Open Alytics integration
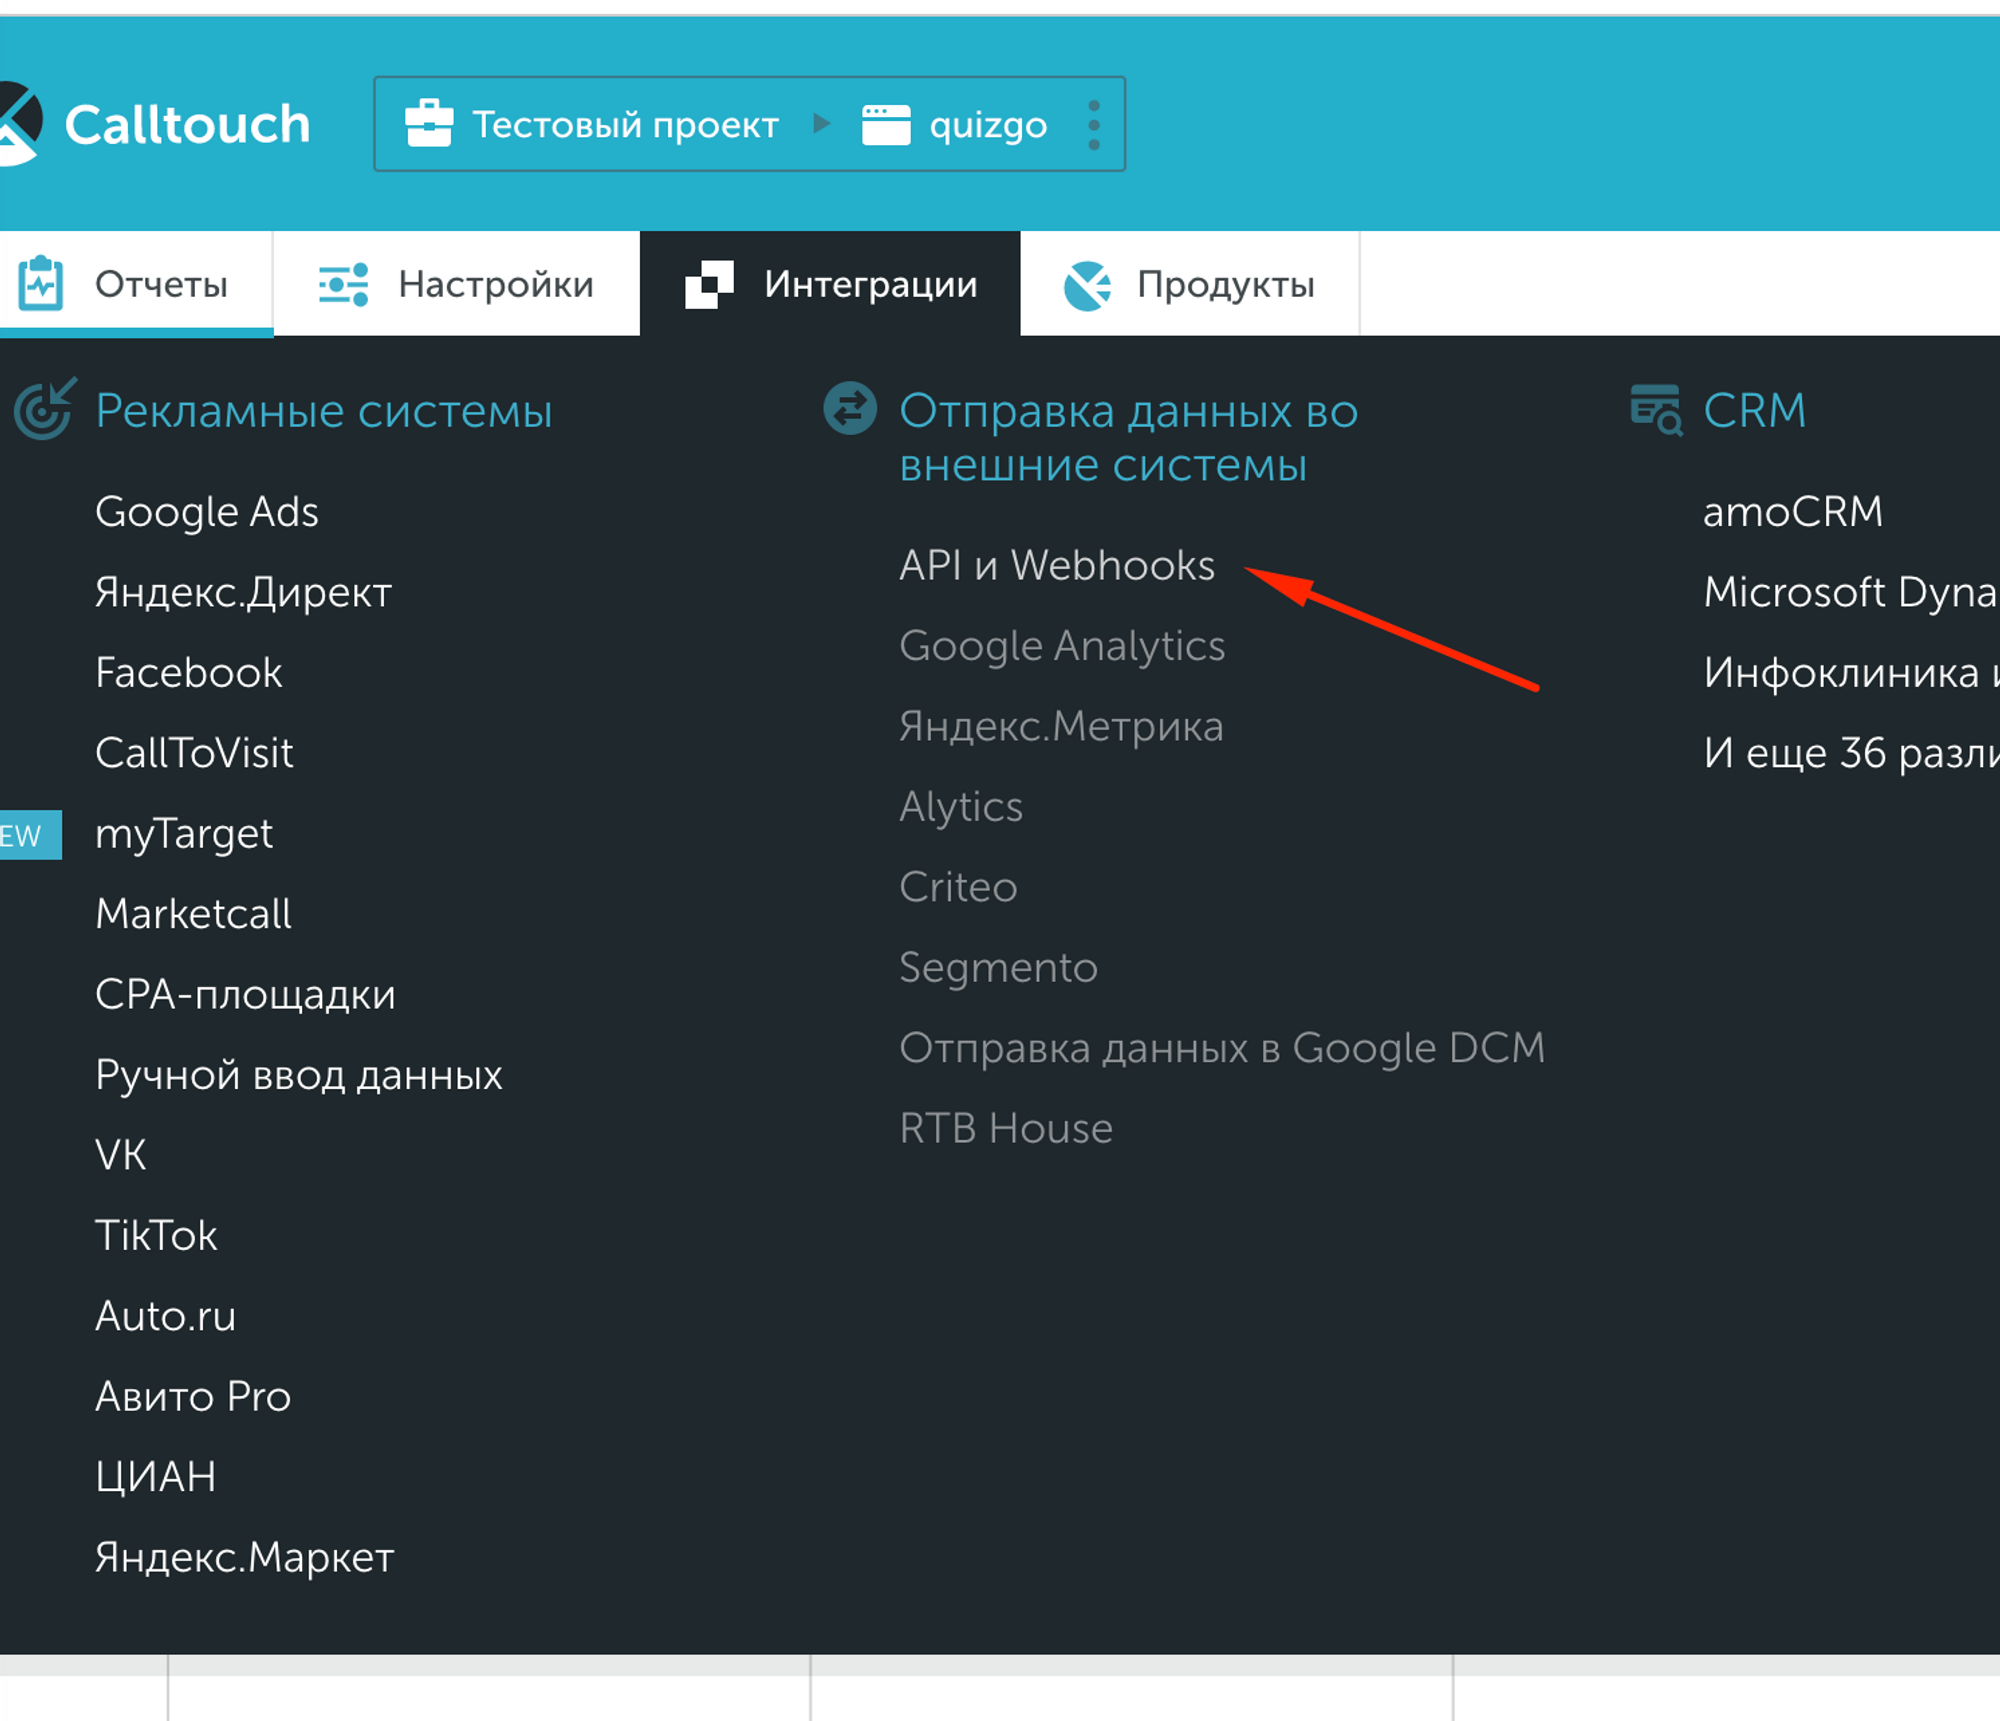 (961, 808)
